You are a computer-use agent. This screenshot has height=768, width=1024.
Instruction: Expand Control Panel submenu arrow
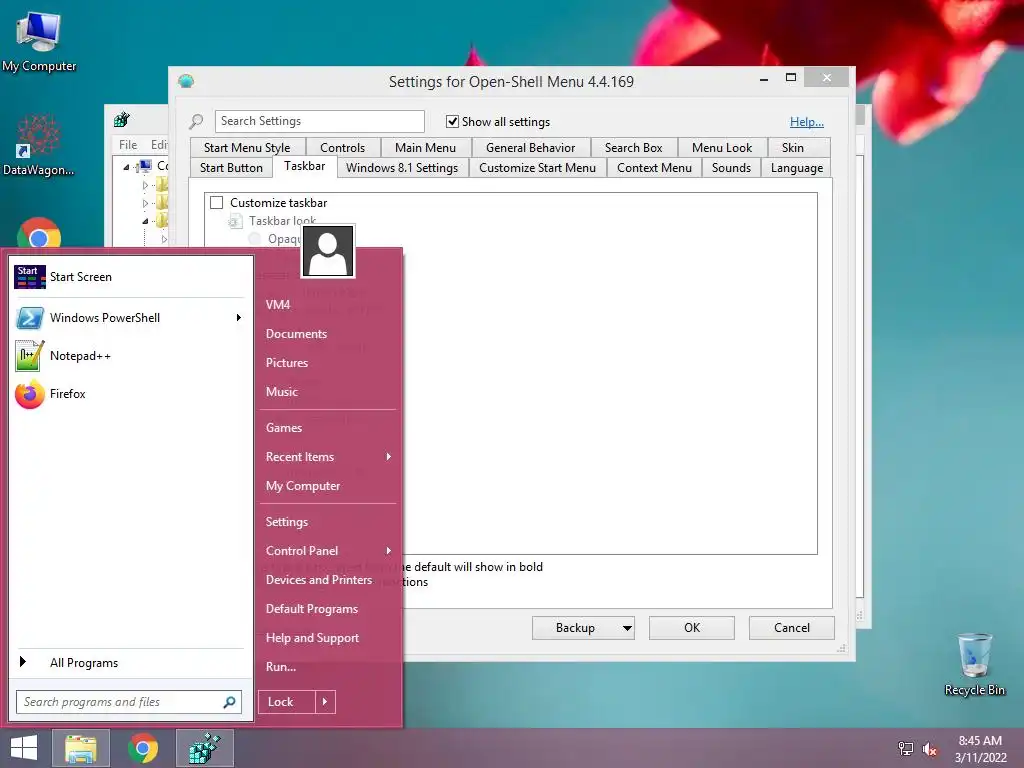[x=389, y=551]
